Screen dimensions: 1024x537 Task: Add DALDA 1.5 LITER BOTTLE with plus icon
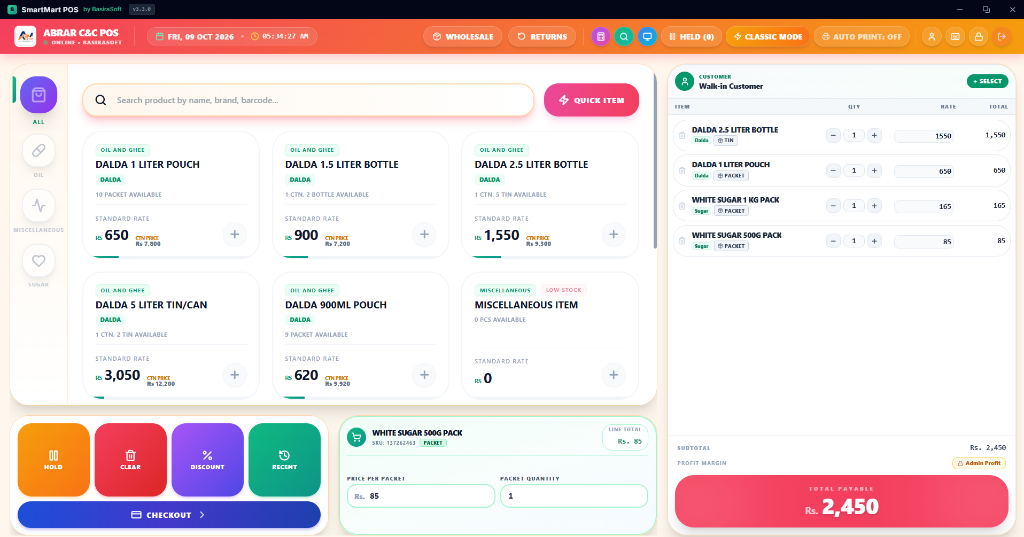(x=424, y=235)
